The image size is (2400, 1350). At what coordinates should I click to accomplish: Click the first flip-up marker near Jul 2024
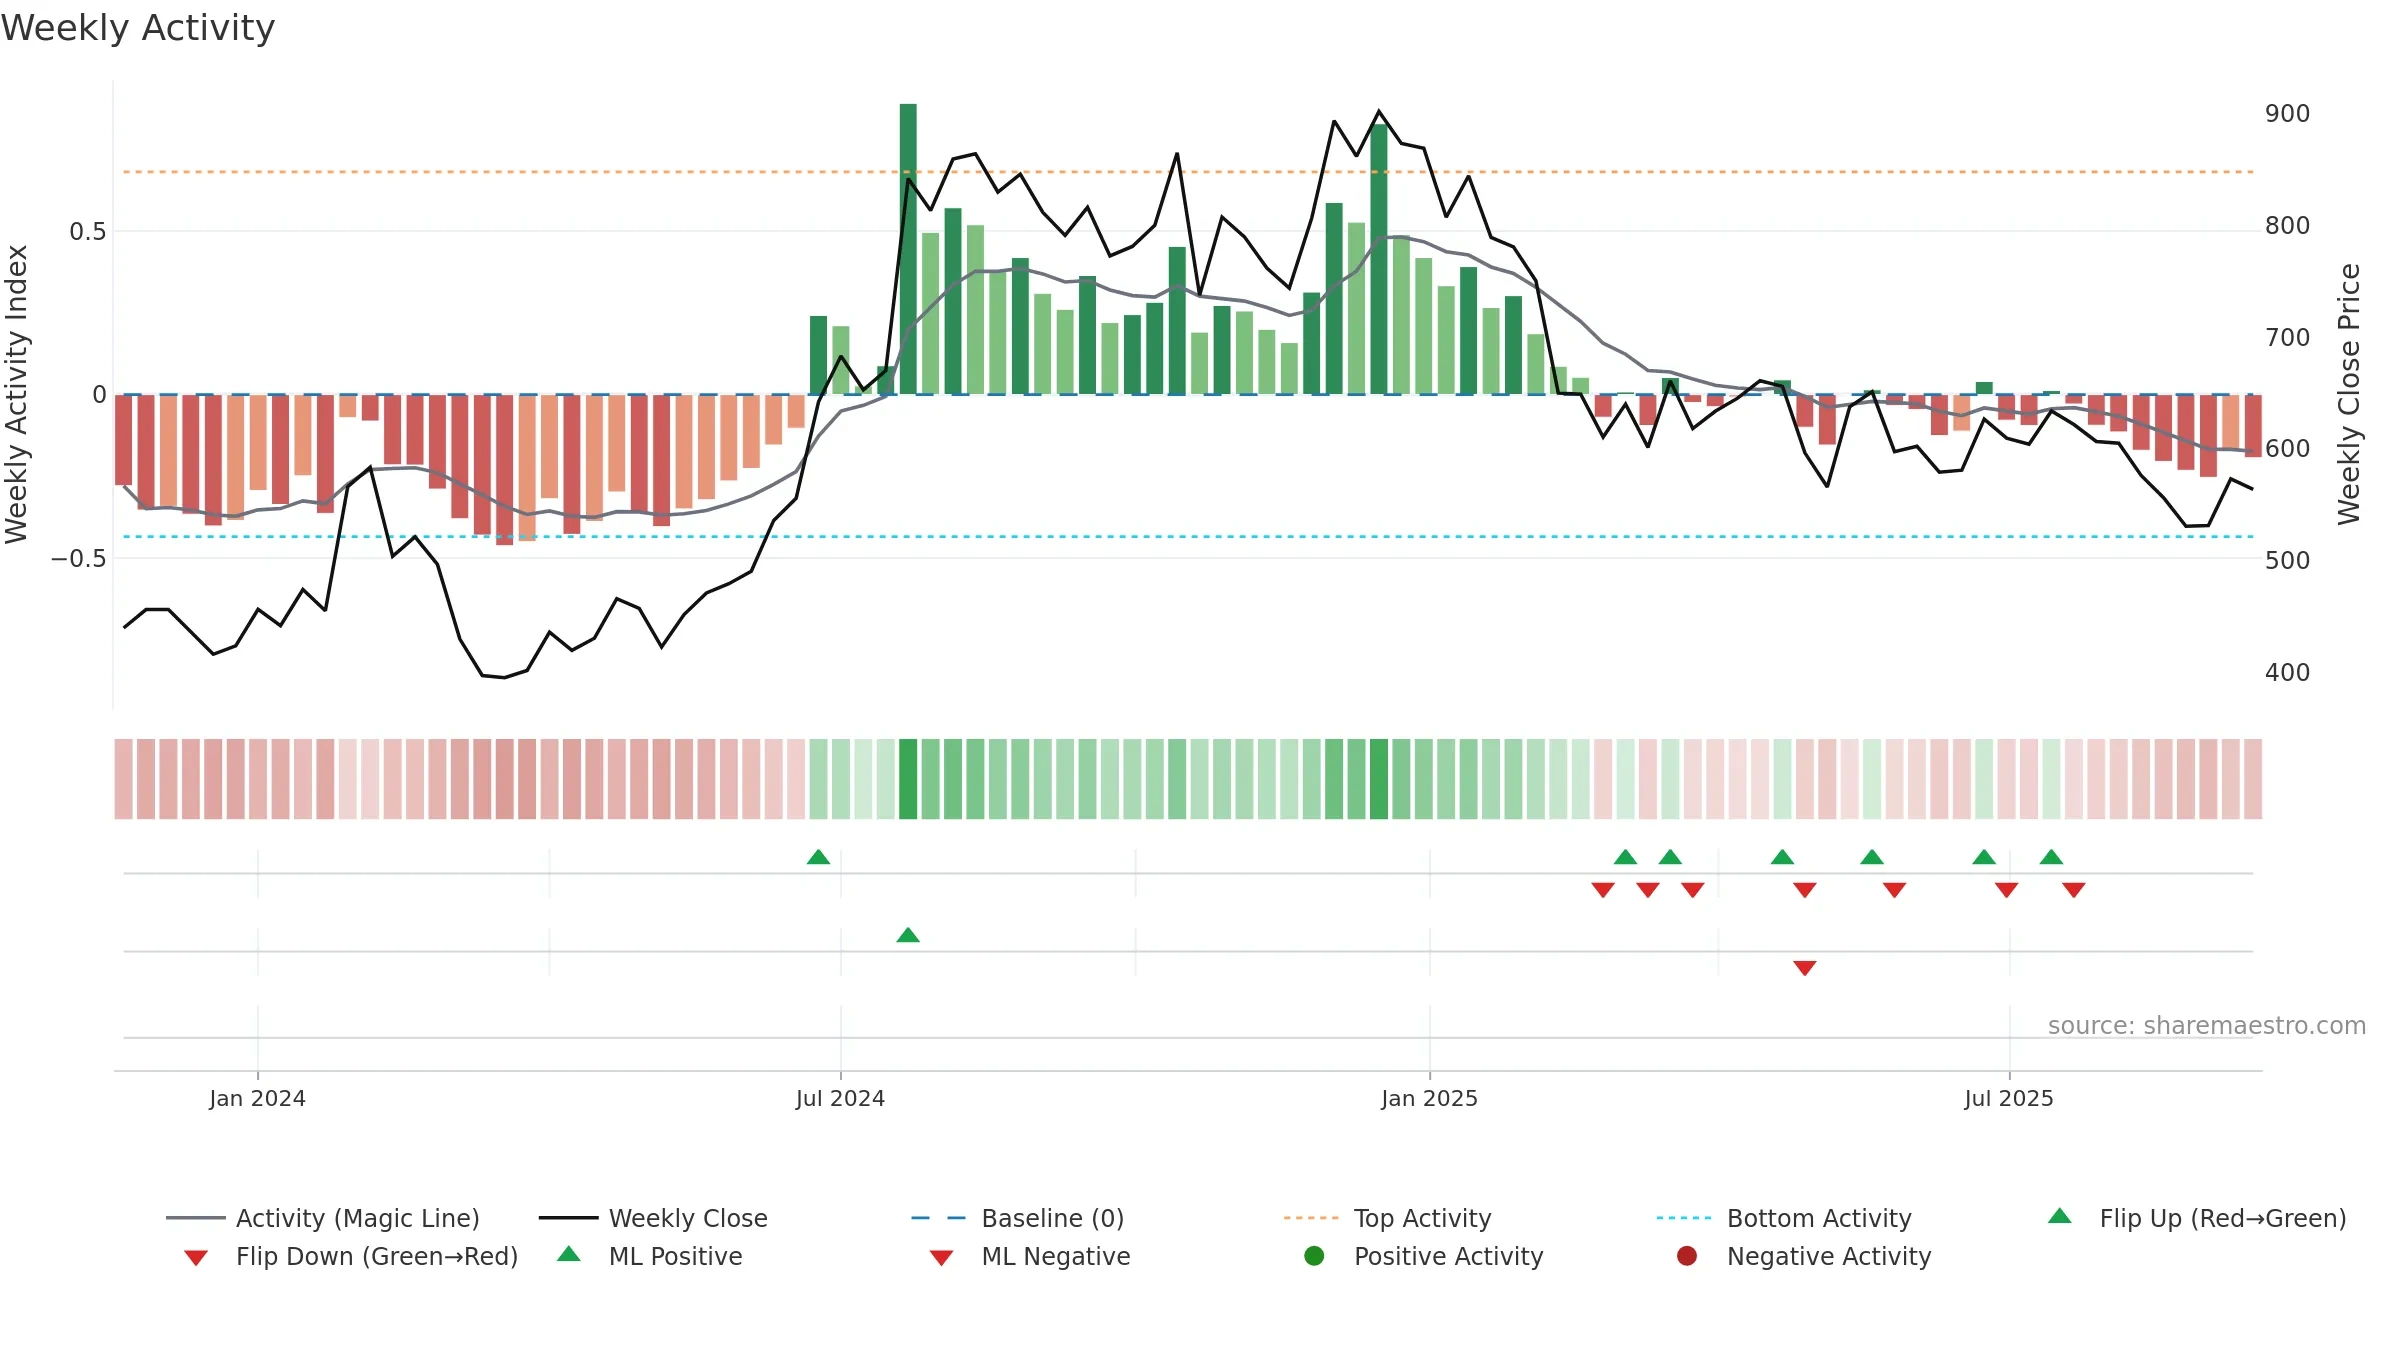tap(818, 857)
